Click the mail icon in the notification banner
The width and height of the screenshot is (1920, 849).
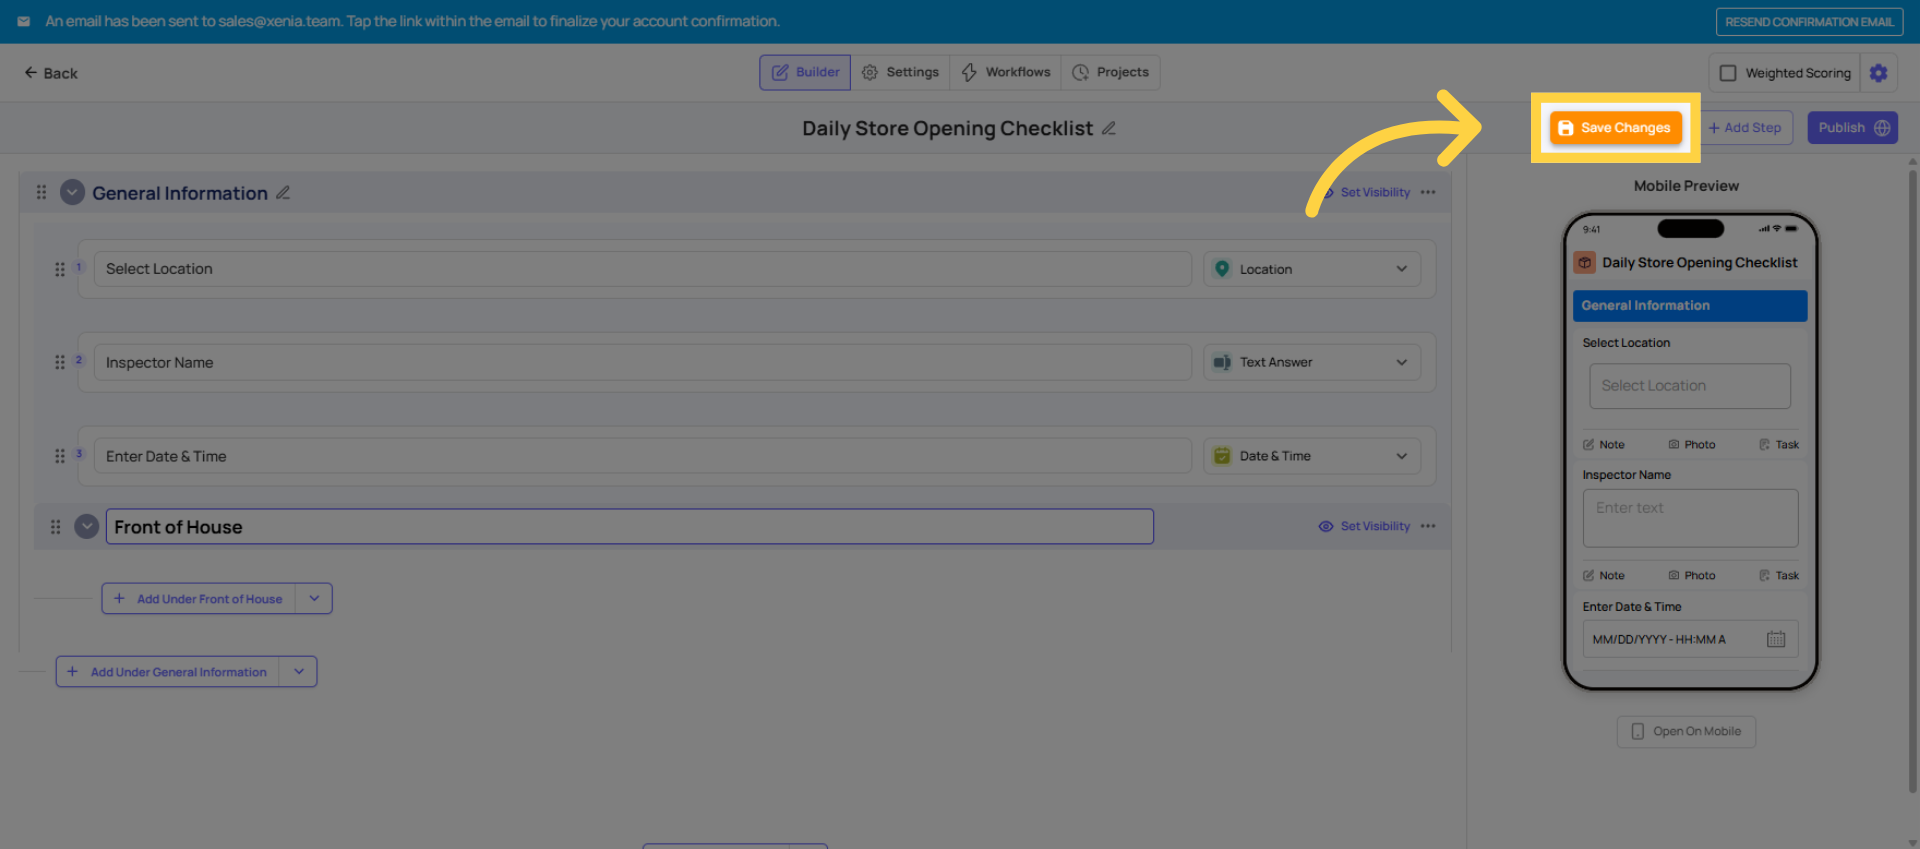click(24, 21)
